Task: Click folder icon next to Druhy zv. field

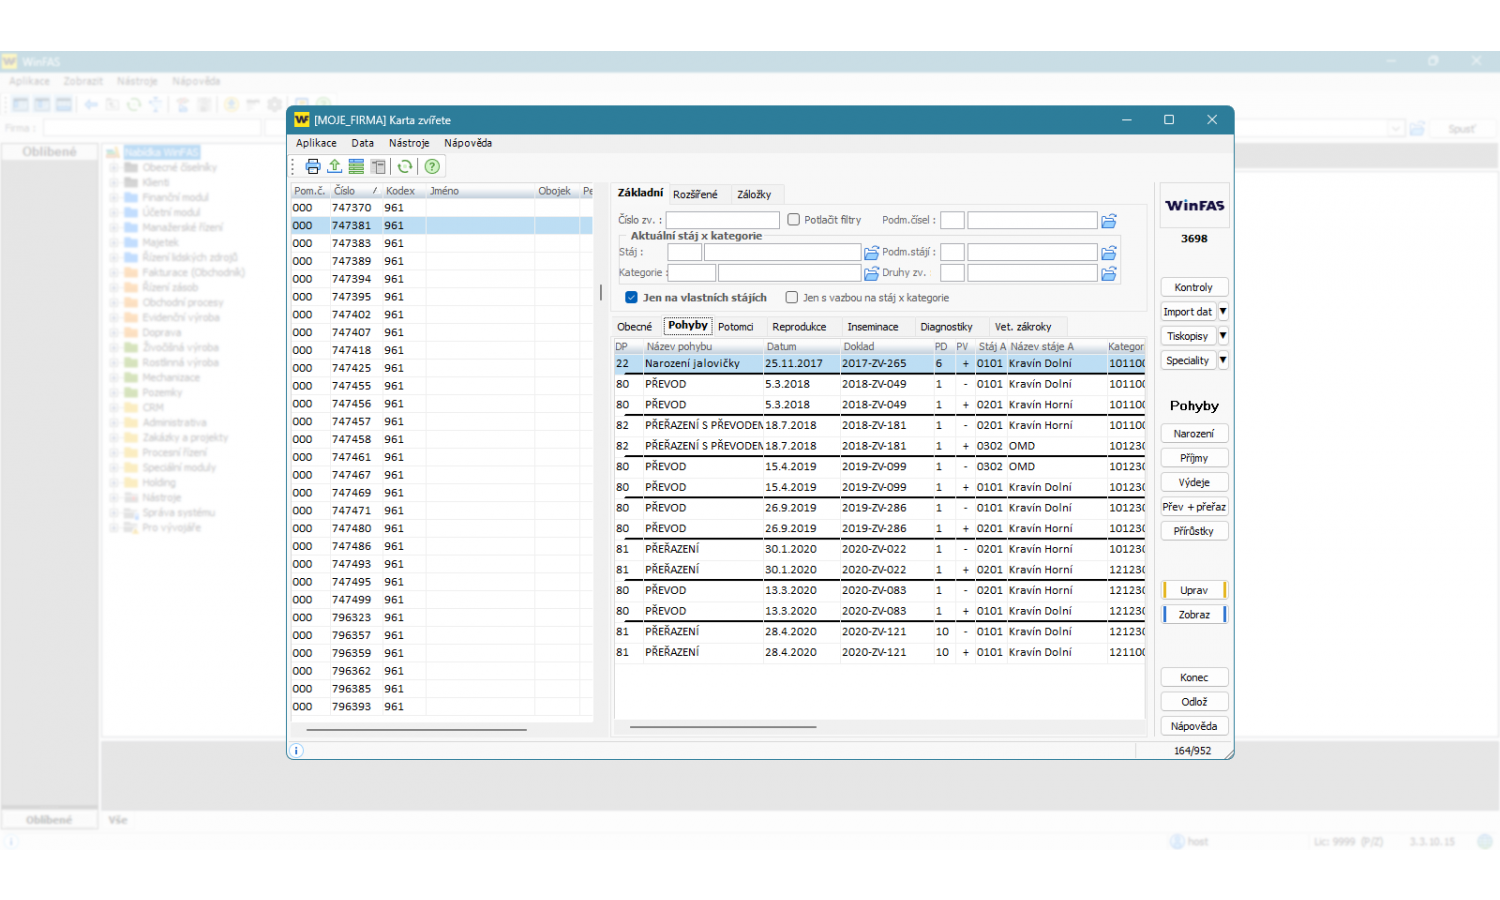Action: click(1108, 273)
